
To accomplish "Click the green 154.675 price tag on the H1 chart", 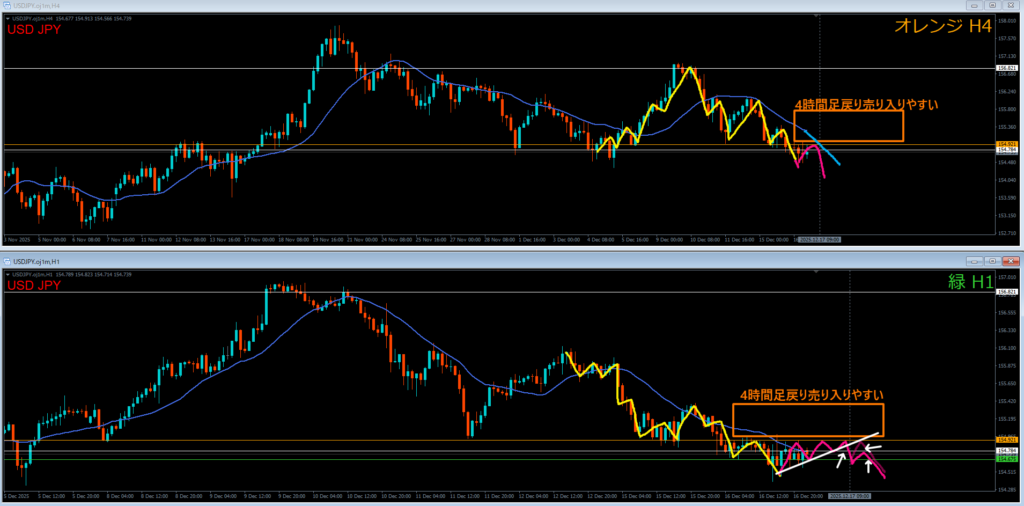I will (x=1007, y=459).
